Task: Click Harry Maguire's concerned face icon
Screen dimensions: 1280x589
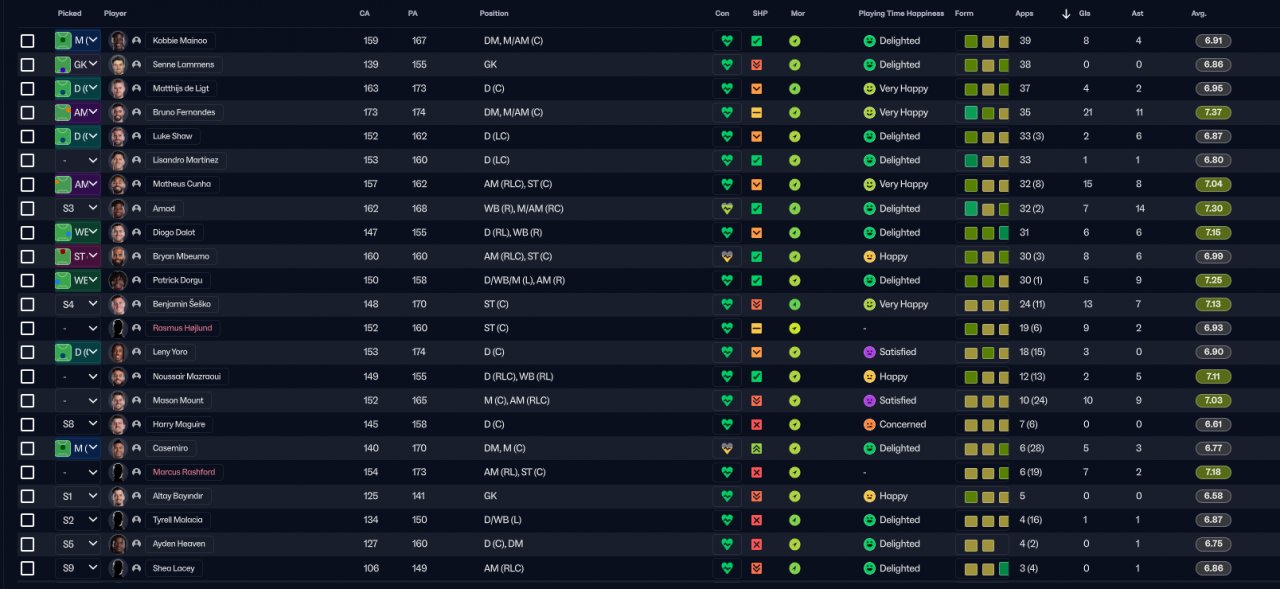Action: coord(869,424)
